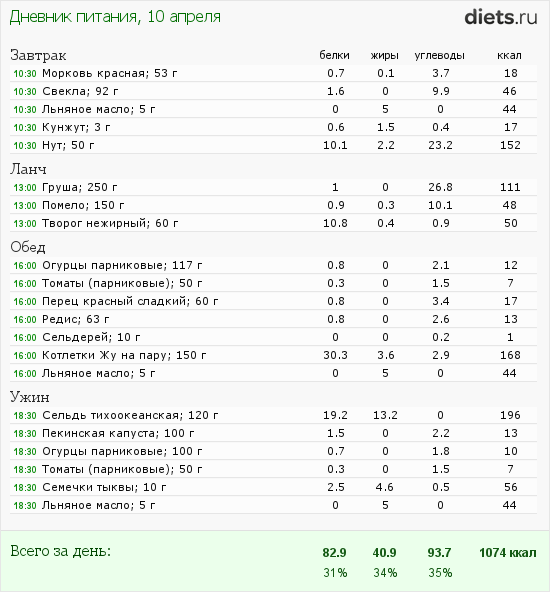Viewport: 550px width, 592px height.
Task: Click the Всего за день label
Action: [61, 551]
